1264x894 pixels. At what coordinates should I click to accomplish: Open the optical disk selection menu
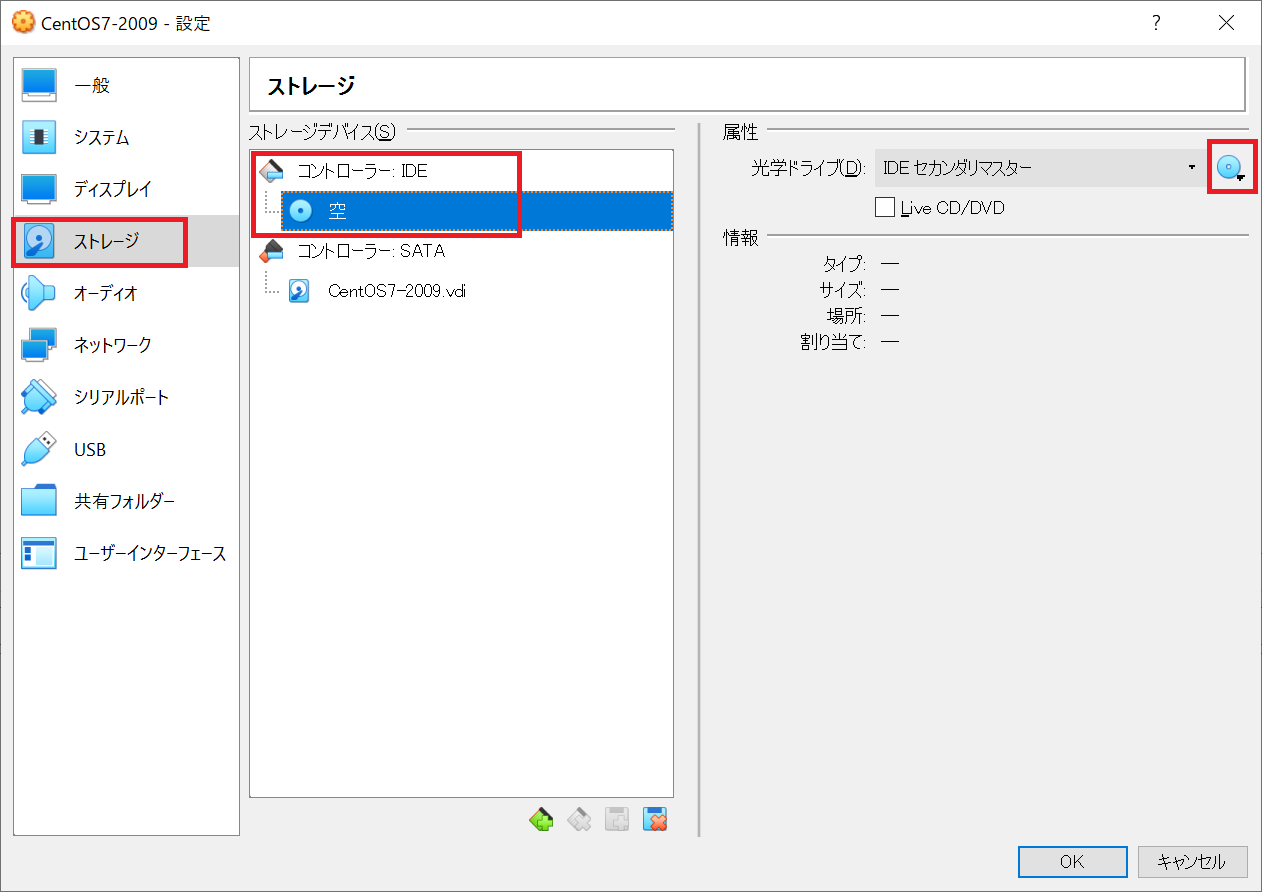pos(1230,166)
